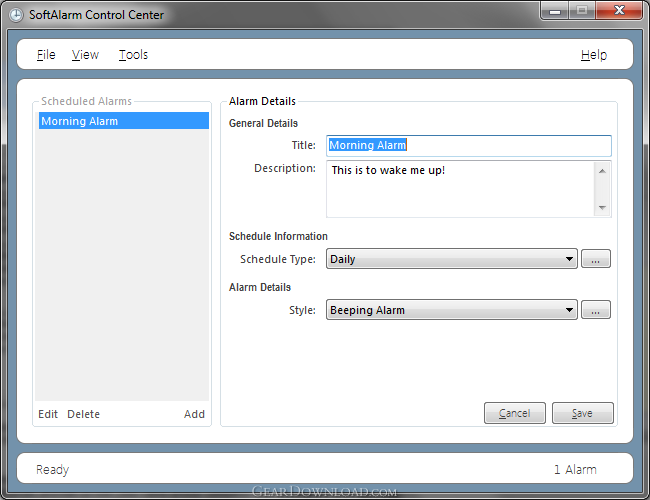Click the Schedule Information heading

click(278, 236)
